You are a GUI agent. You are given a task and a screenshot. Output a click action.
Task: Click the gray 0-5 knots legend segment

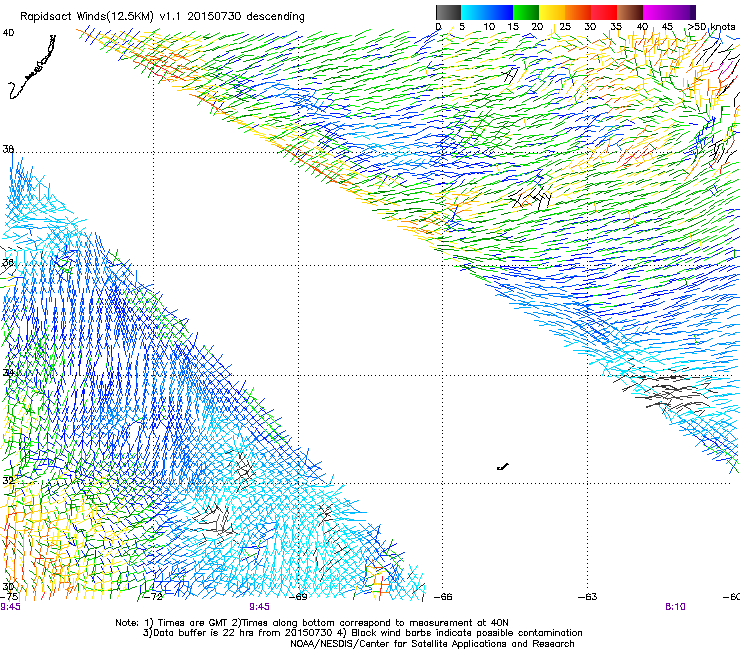click(448, 12)
